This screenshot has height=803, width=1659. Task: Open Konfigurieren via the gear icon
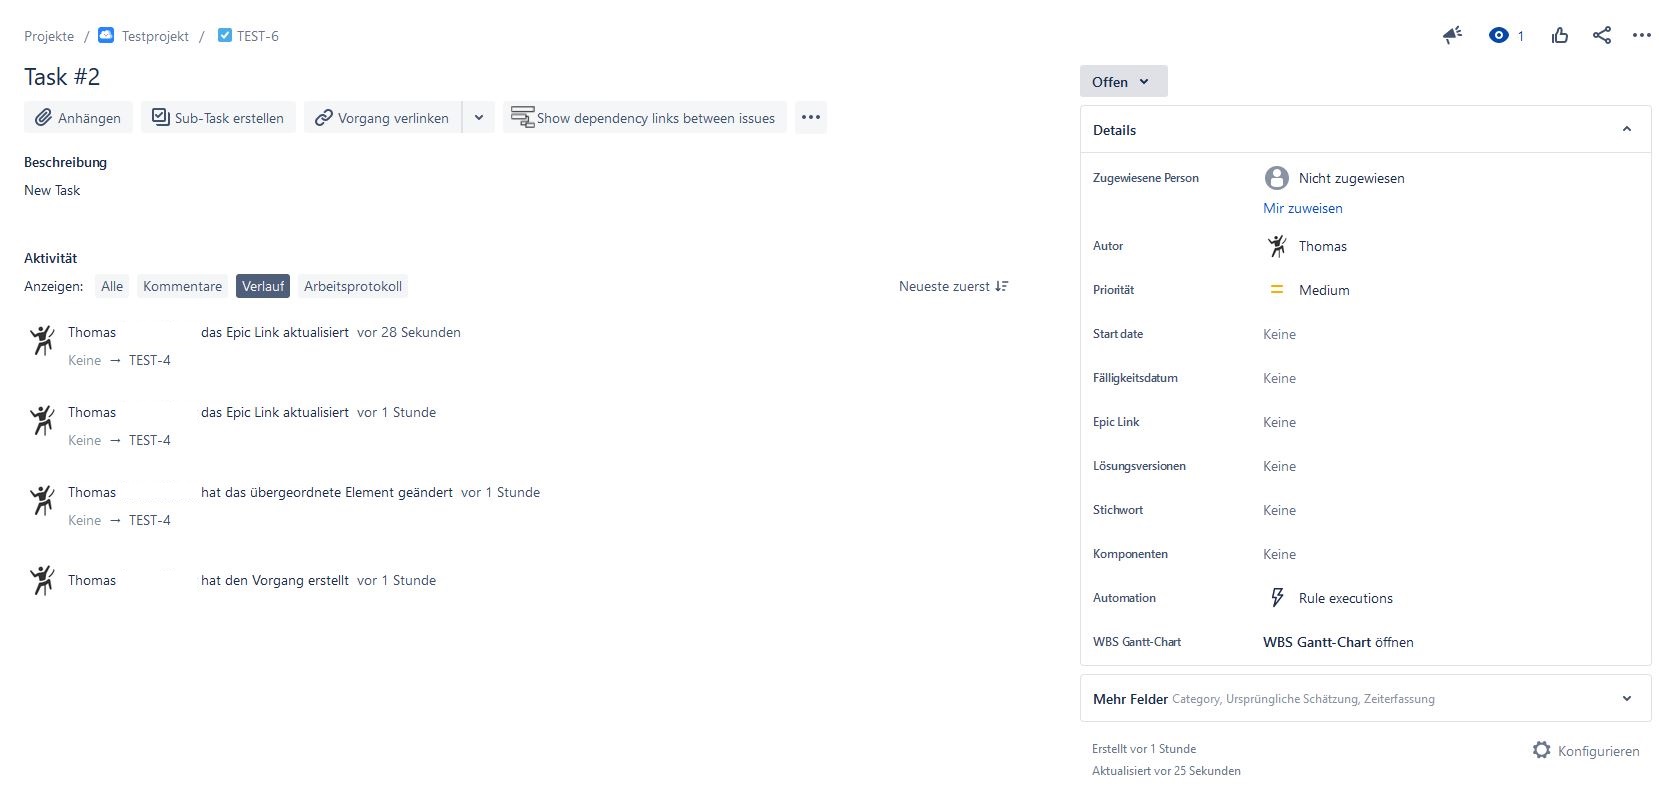click(x=1541, y=750)
